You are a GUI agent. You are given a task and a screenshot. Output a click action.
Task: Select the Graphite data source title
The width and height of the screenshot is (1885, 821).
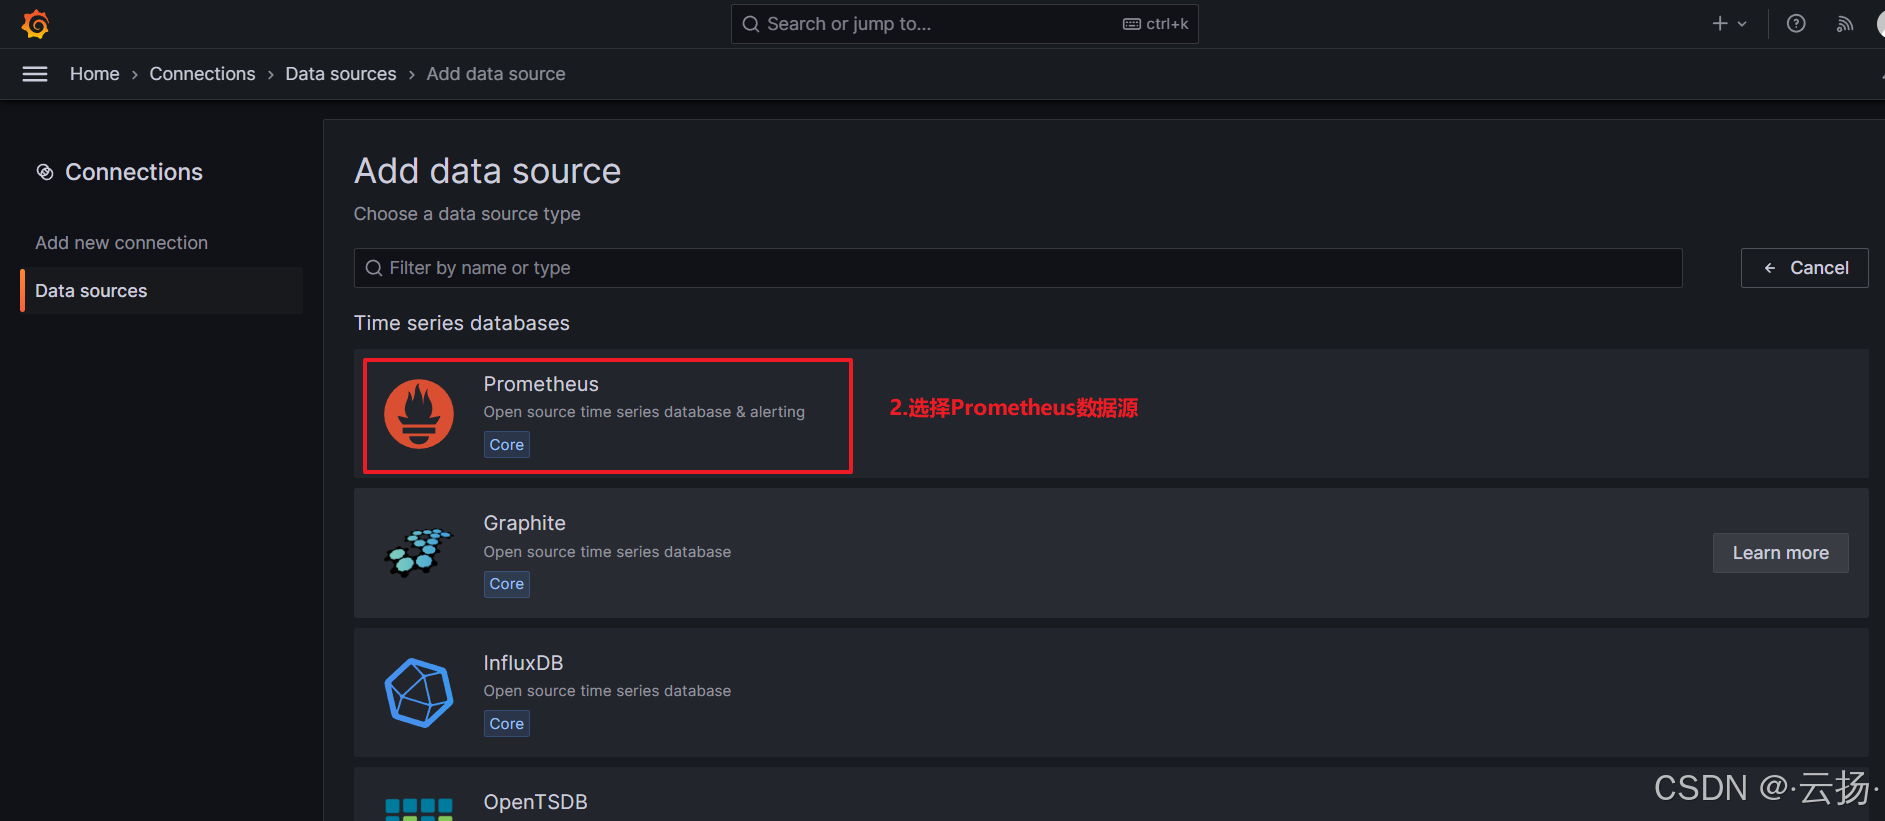coord(524,523)
